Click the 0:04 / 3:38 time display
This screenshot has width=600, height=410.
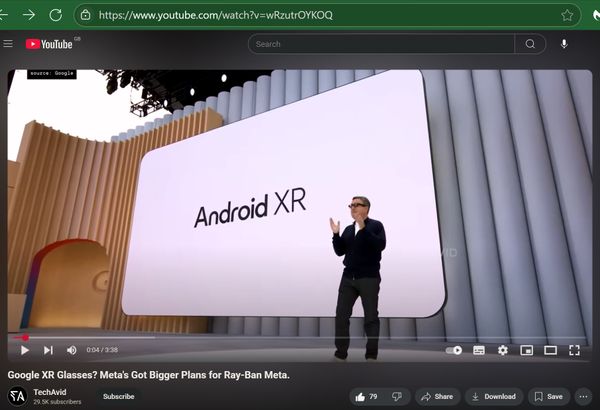pos(102,350)
